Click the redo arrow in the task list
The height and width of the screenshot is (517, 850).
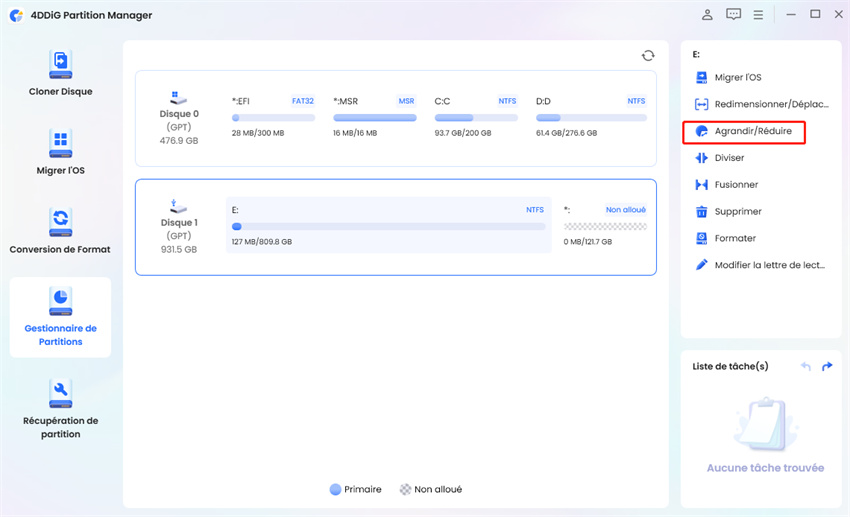(x=827, y=367)
